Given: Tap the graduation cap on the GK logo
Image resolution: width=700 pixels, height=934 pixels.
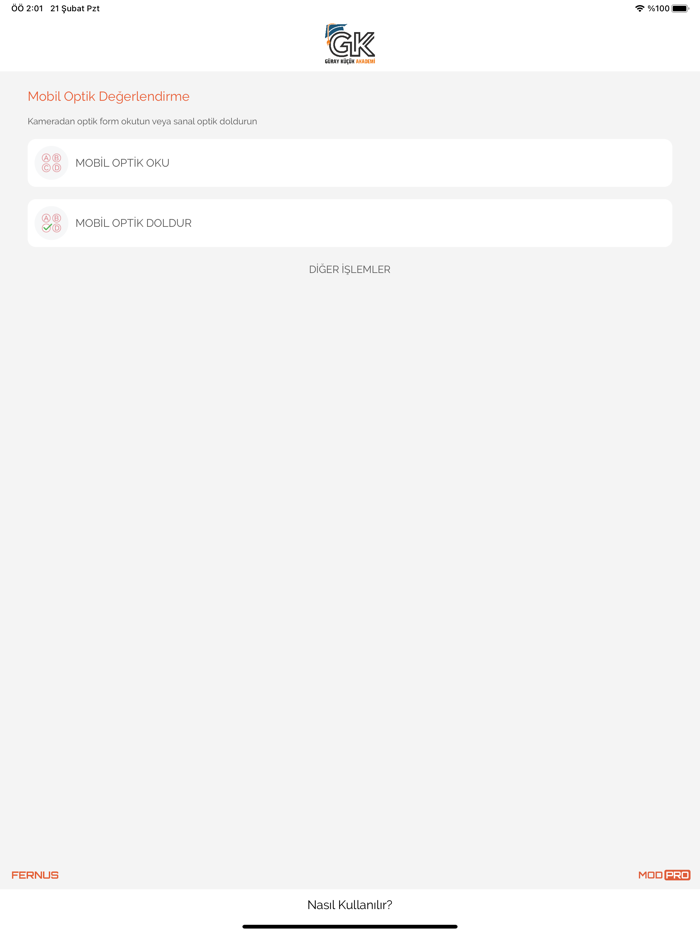Looking at the screenshot, I should [x=335, y=31].
